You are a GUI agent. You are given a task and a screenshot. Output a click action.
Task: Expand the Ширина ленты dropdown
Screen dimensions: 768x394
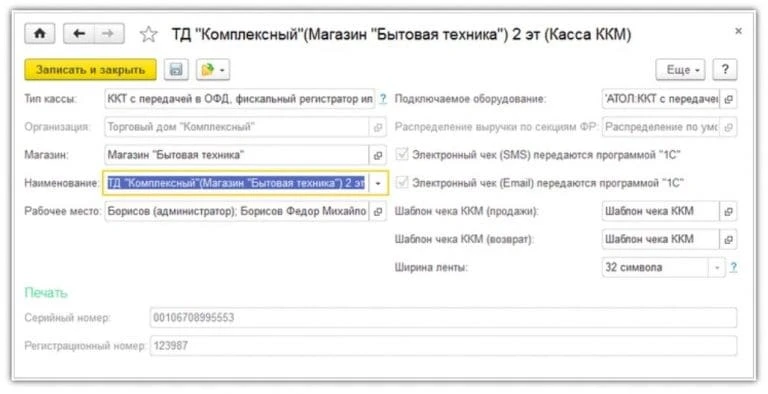pos(717,268)
